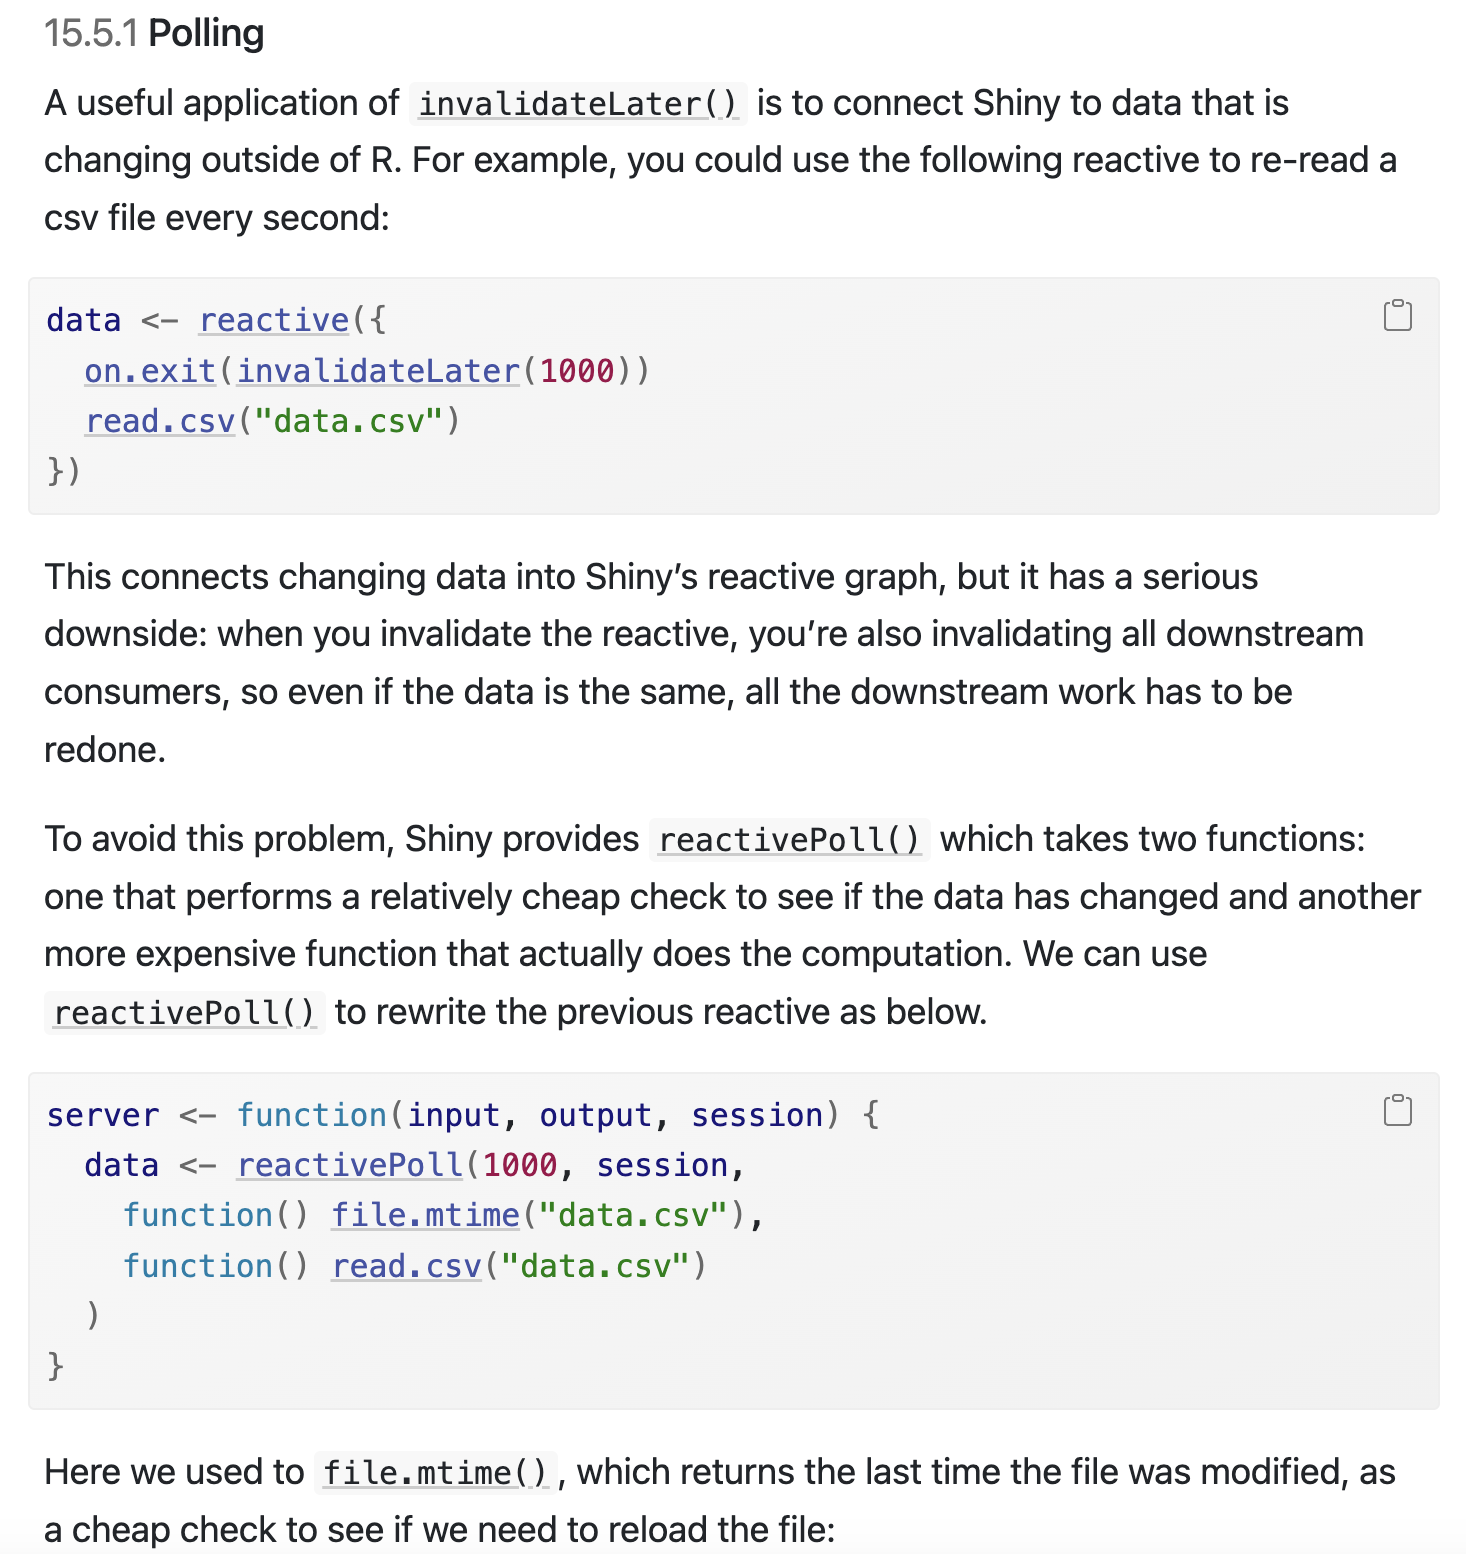Image resolution: width=1466 pixels, height=1554 pixels.
Task: Click reactivePoll() link after "Shiny provides"
Action: tap(789, 840)
